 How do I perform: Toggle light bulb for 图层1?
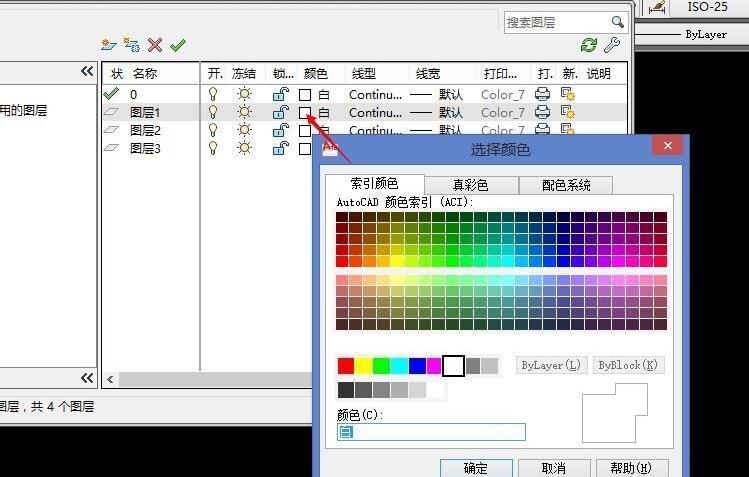click(x=213, y=112)
